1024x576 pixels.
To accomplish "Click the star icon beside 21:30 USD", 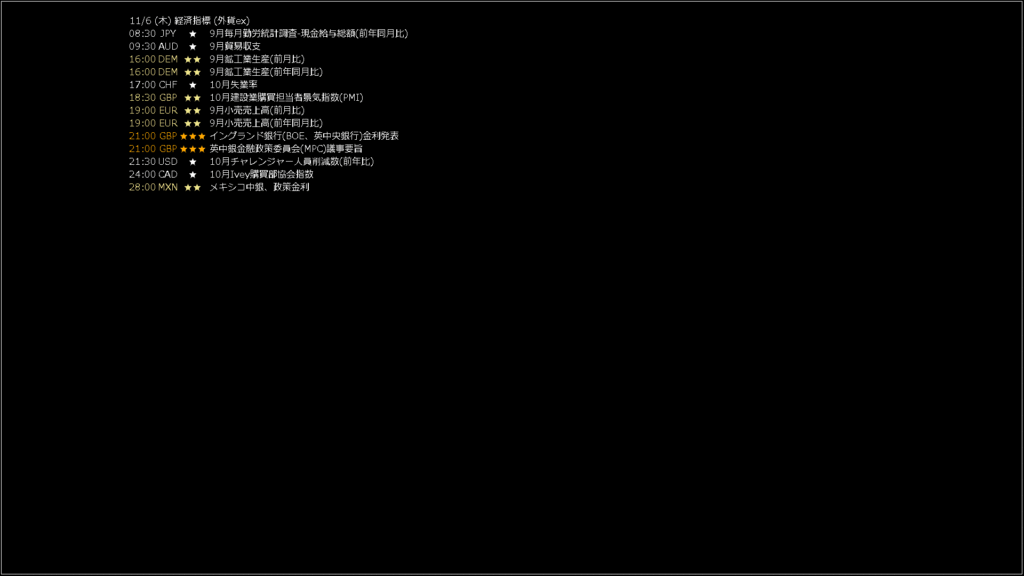I will click(x=193, y=162).
